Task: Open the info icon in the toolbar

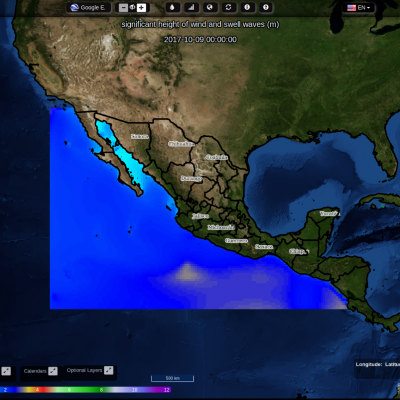Action: (247, 7)
